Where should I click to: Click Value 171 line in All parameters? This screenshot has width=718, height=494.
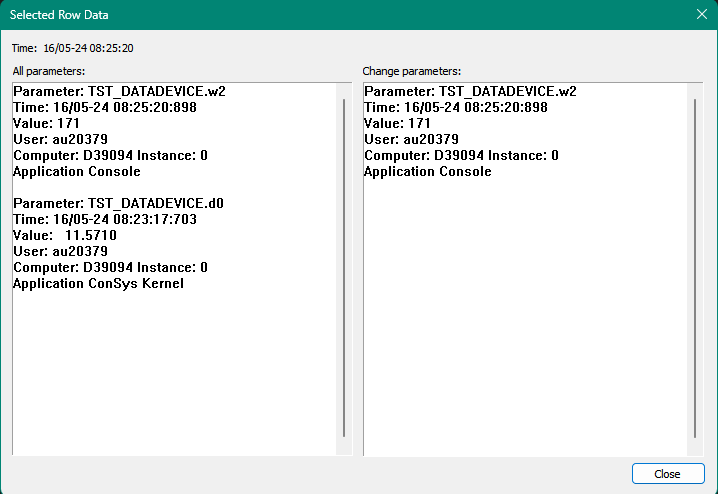pyautogui.click(x=46, y=123)
